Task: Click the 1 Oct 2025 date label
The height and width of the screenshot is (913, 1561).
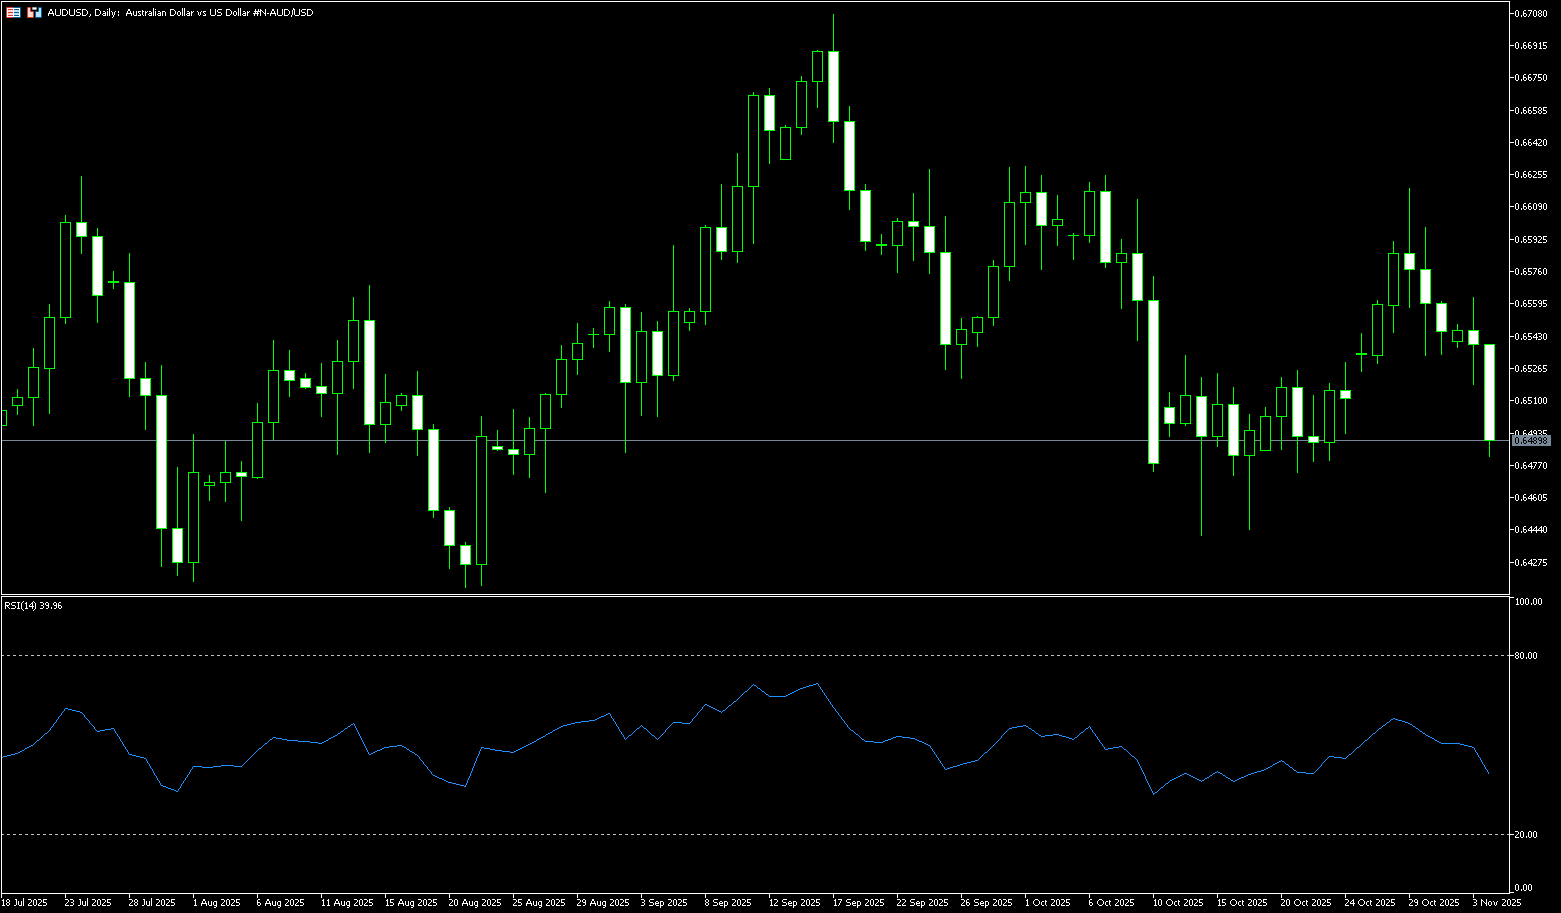Action: [x=1048, y=902]
